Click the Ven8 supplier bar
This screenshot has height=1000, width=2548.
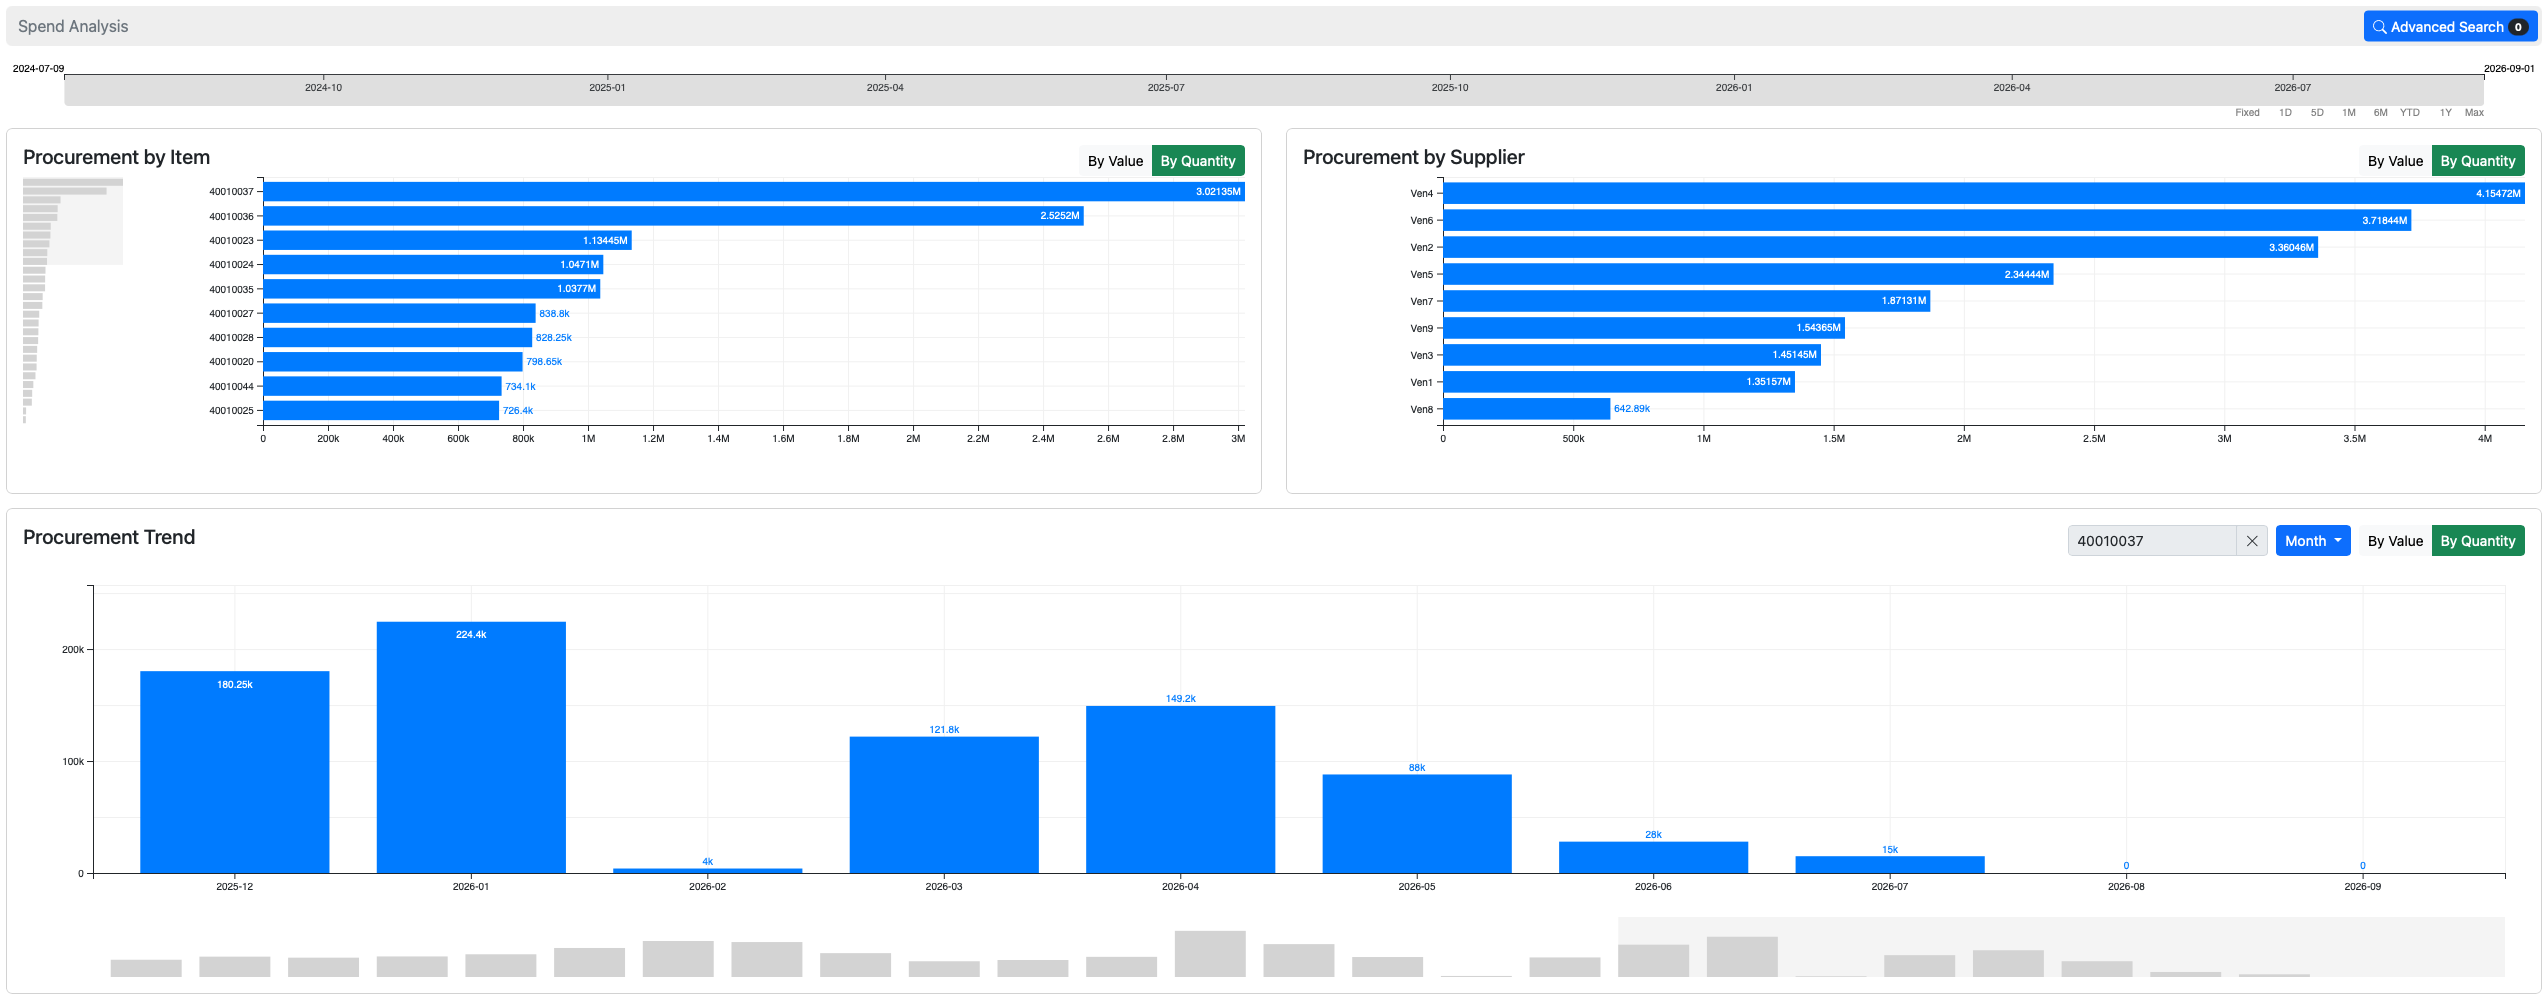click(1527, 409)
